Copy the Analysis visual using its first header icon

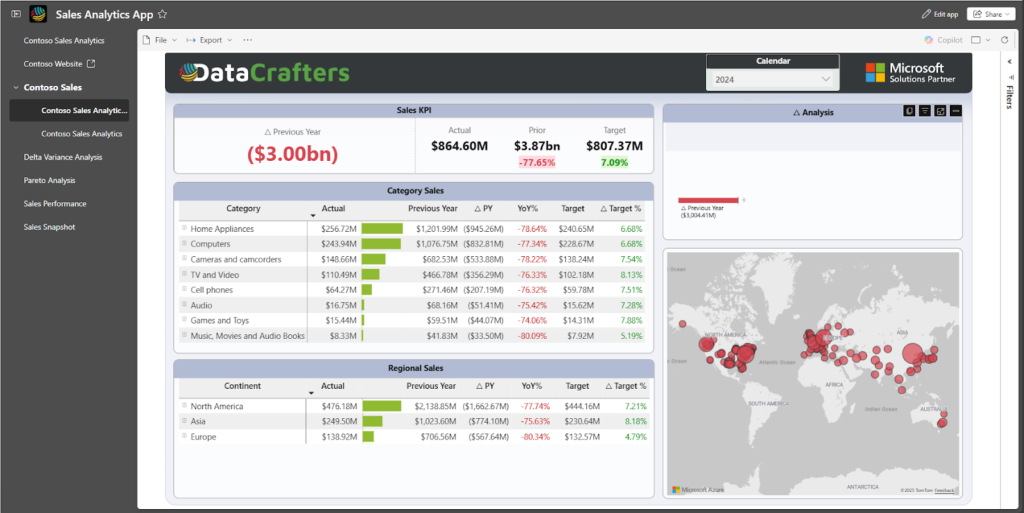909,111
